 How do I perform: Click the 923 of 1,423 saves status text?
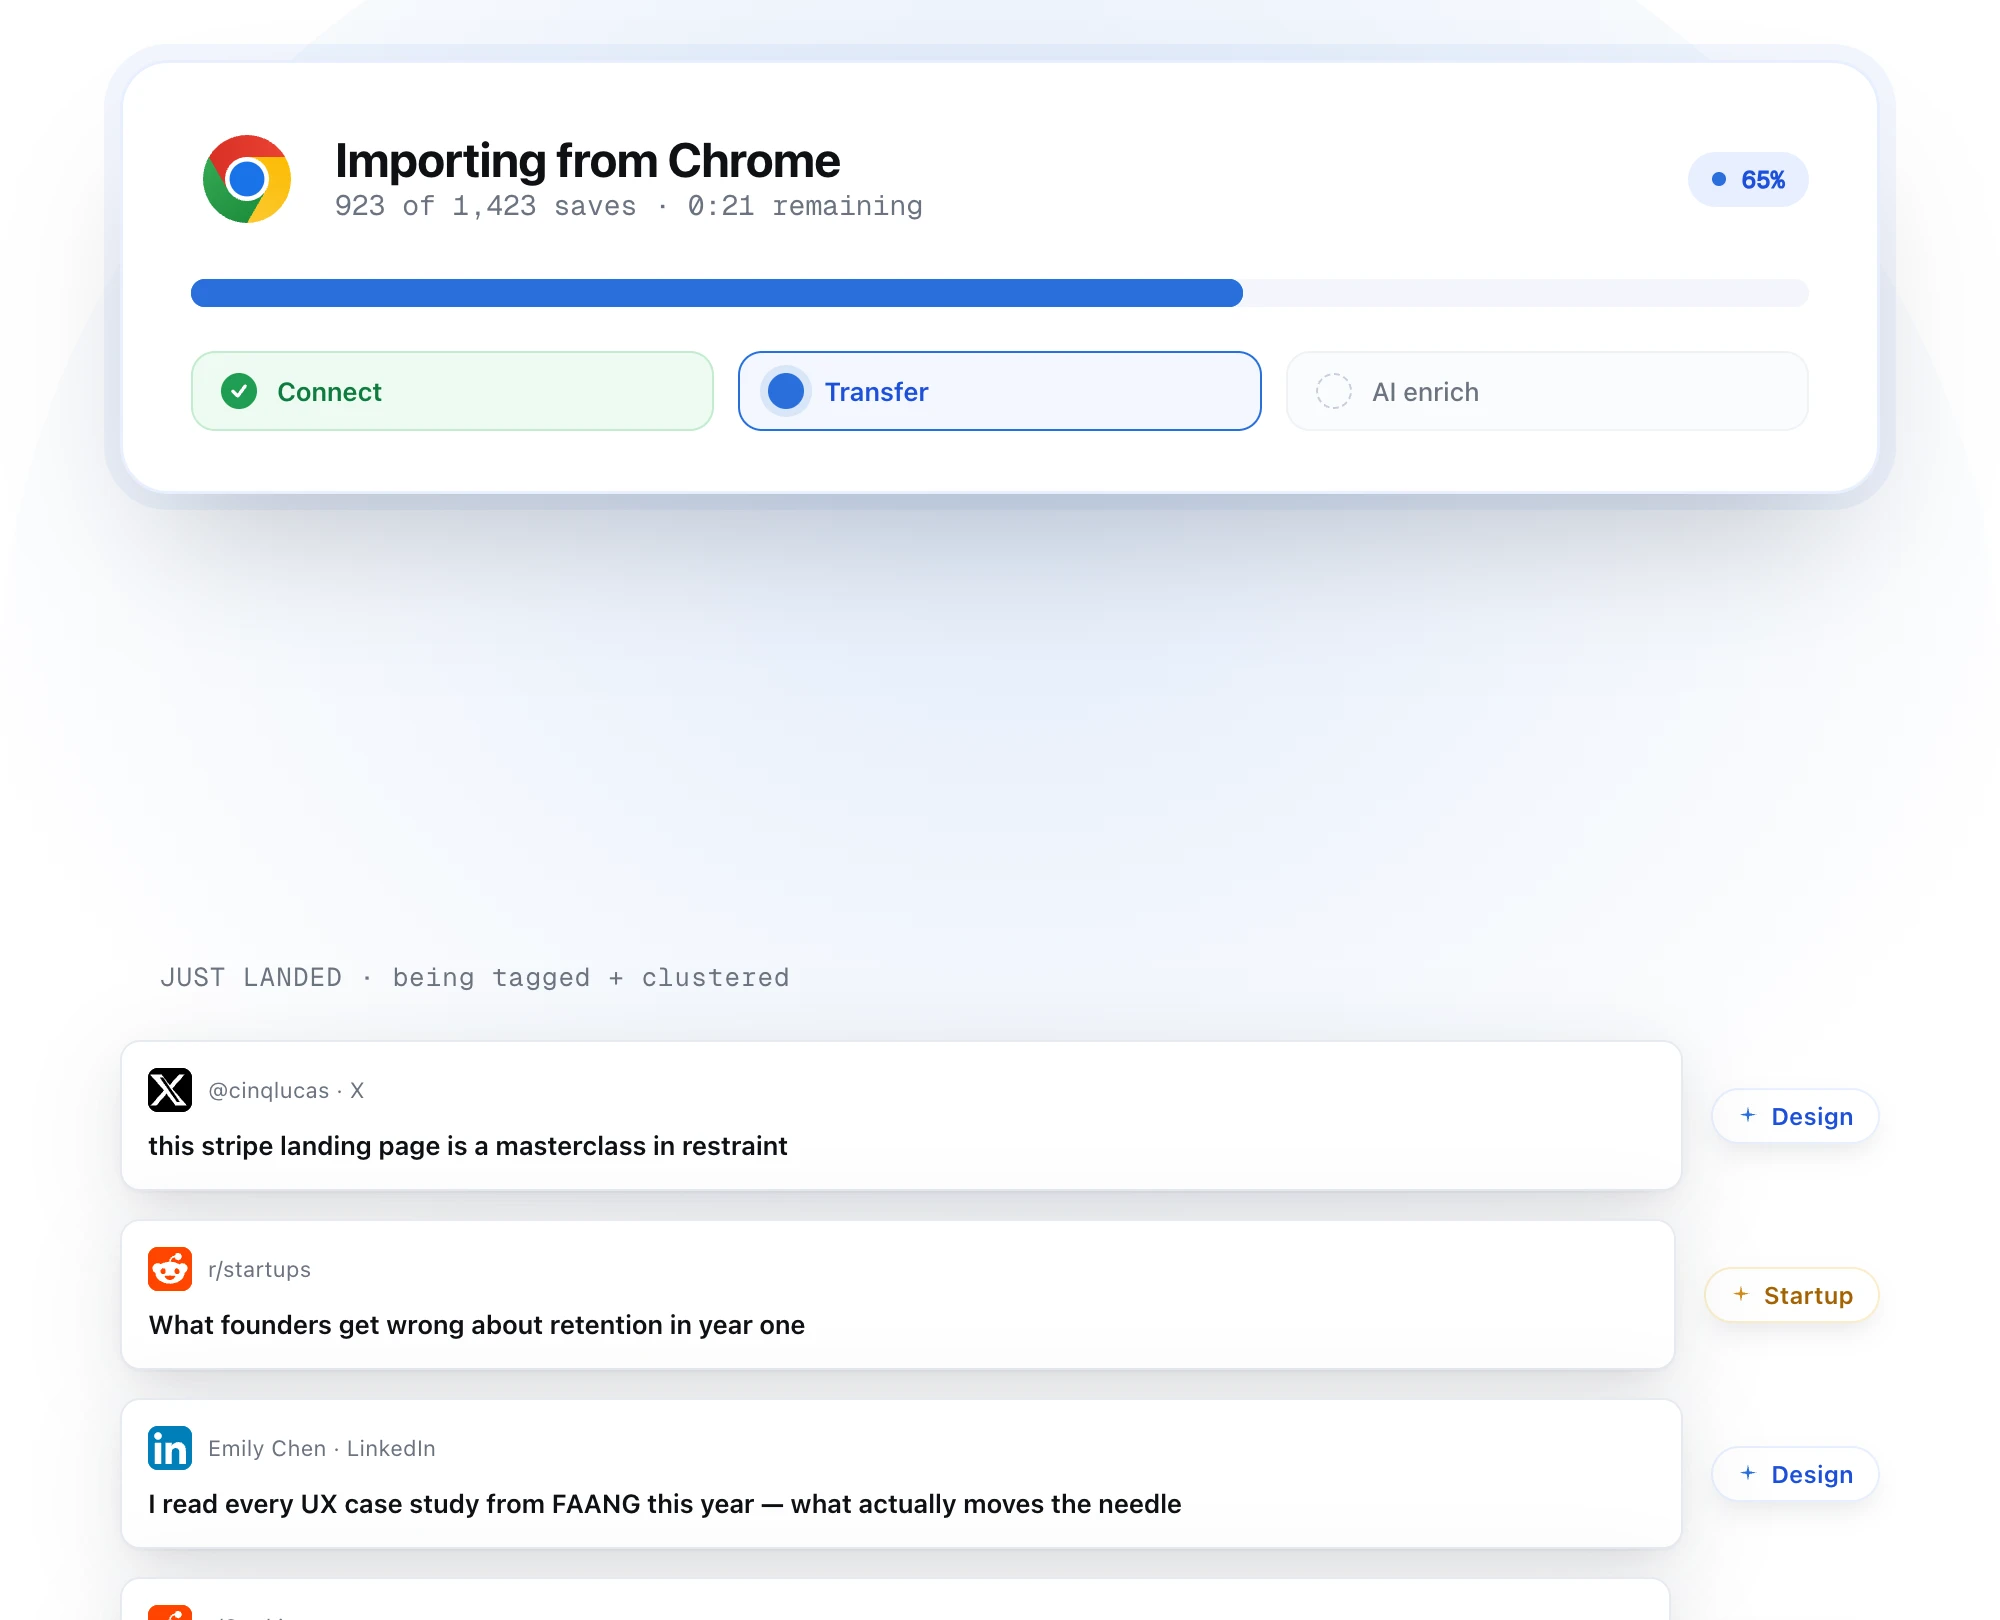629,206
